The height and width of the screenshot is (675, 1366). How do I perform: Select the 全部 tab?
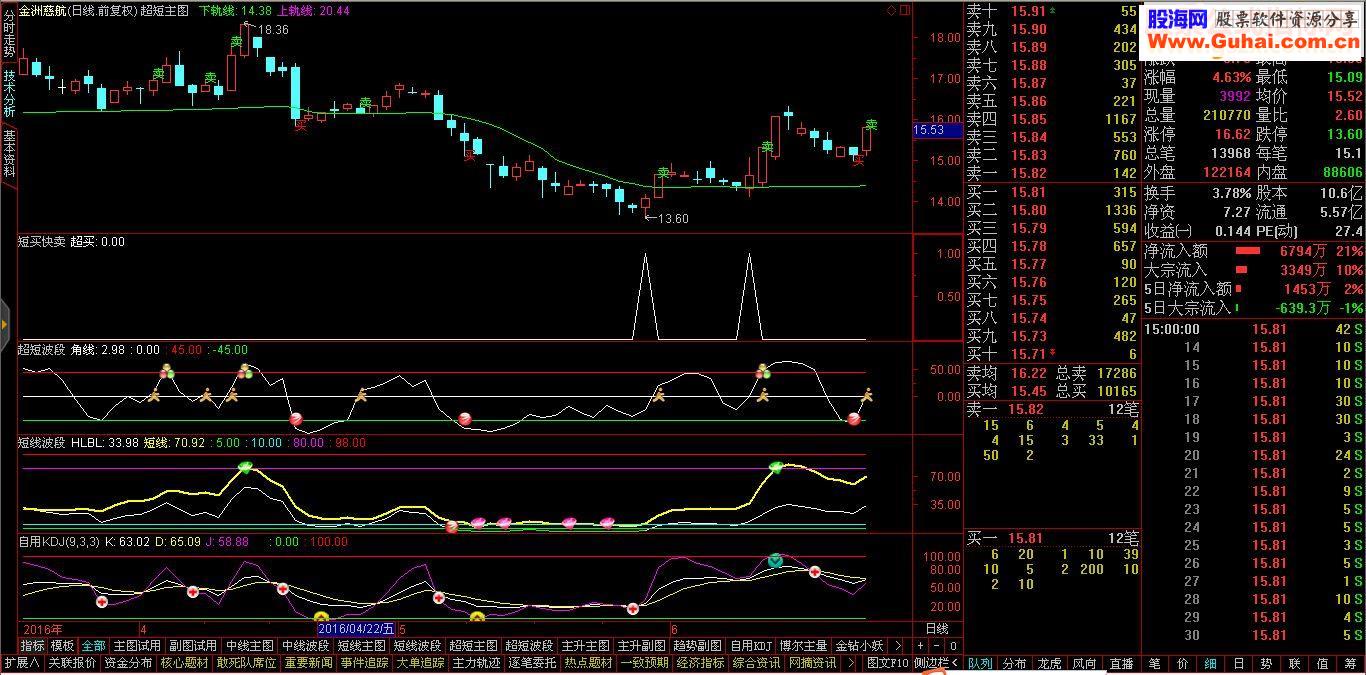point(93,646)
